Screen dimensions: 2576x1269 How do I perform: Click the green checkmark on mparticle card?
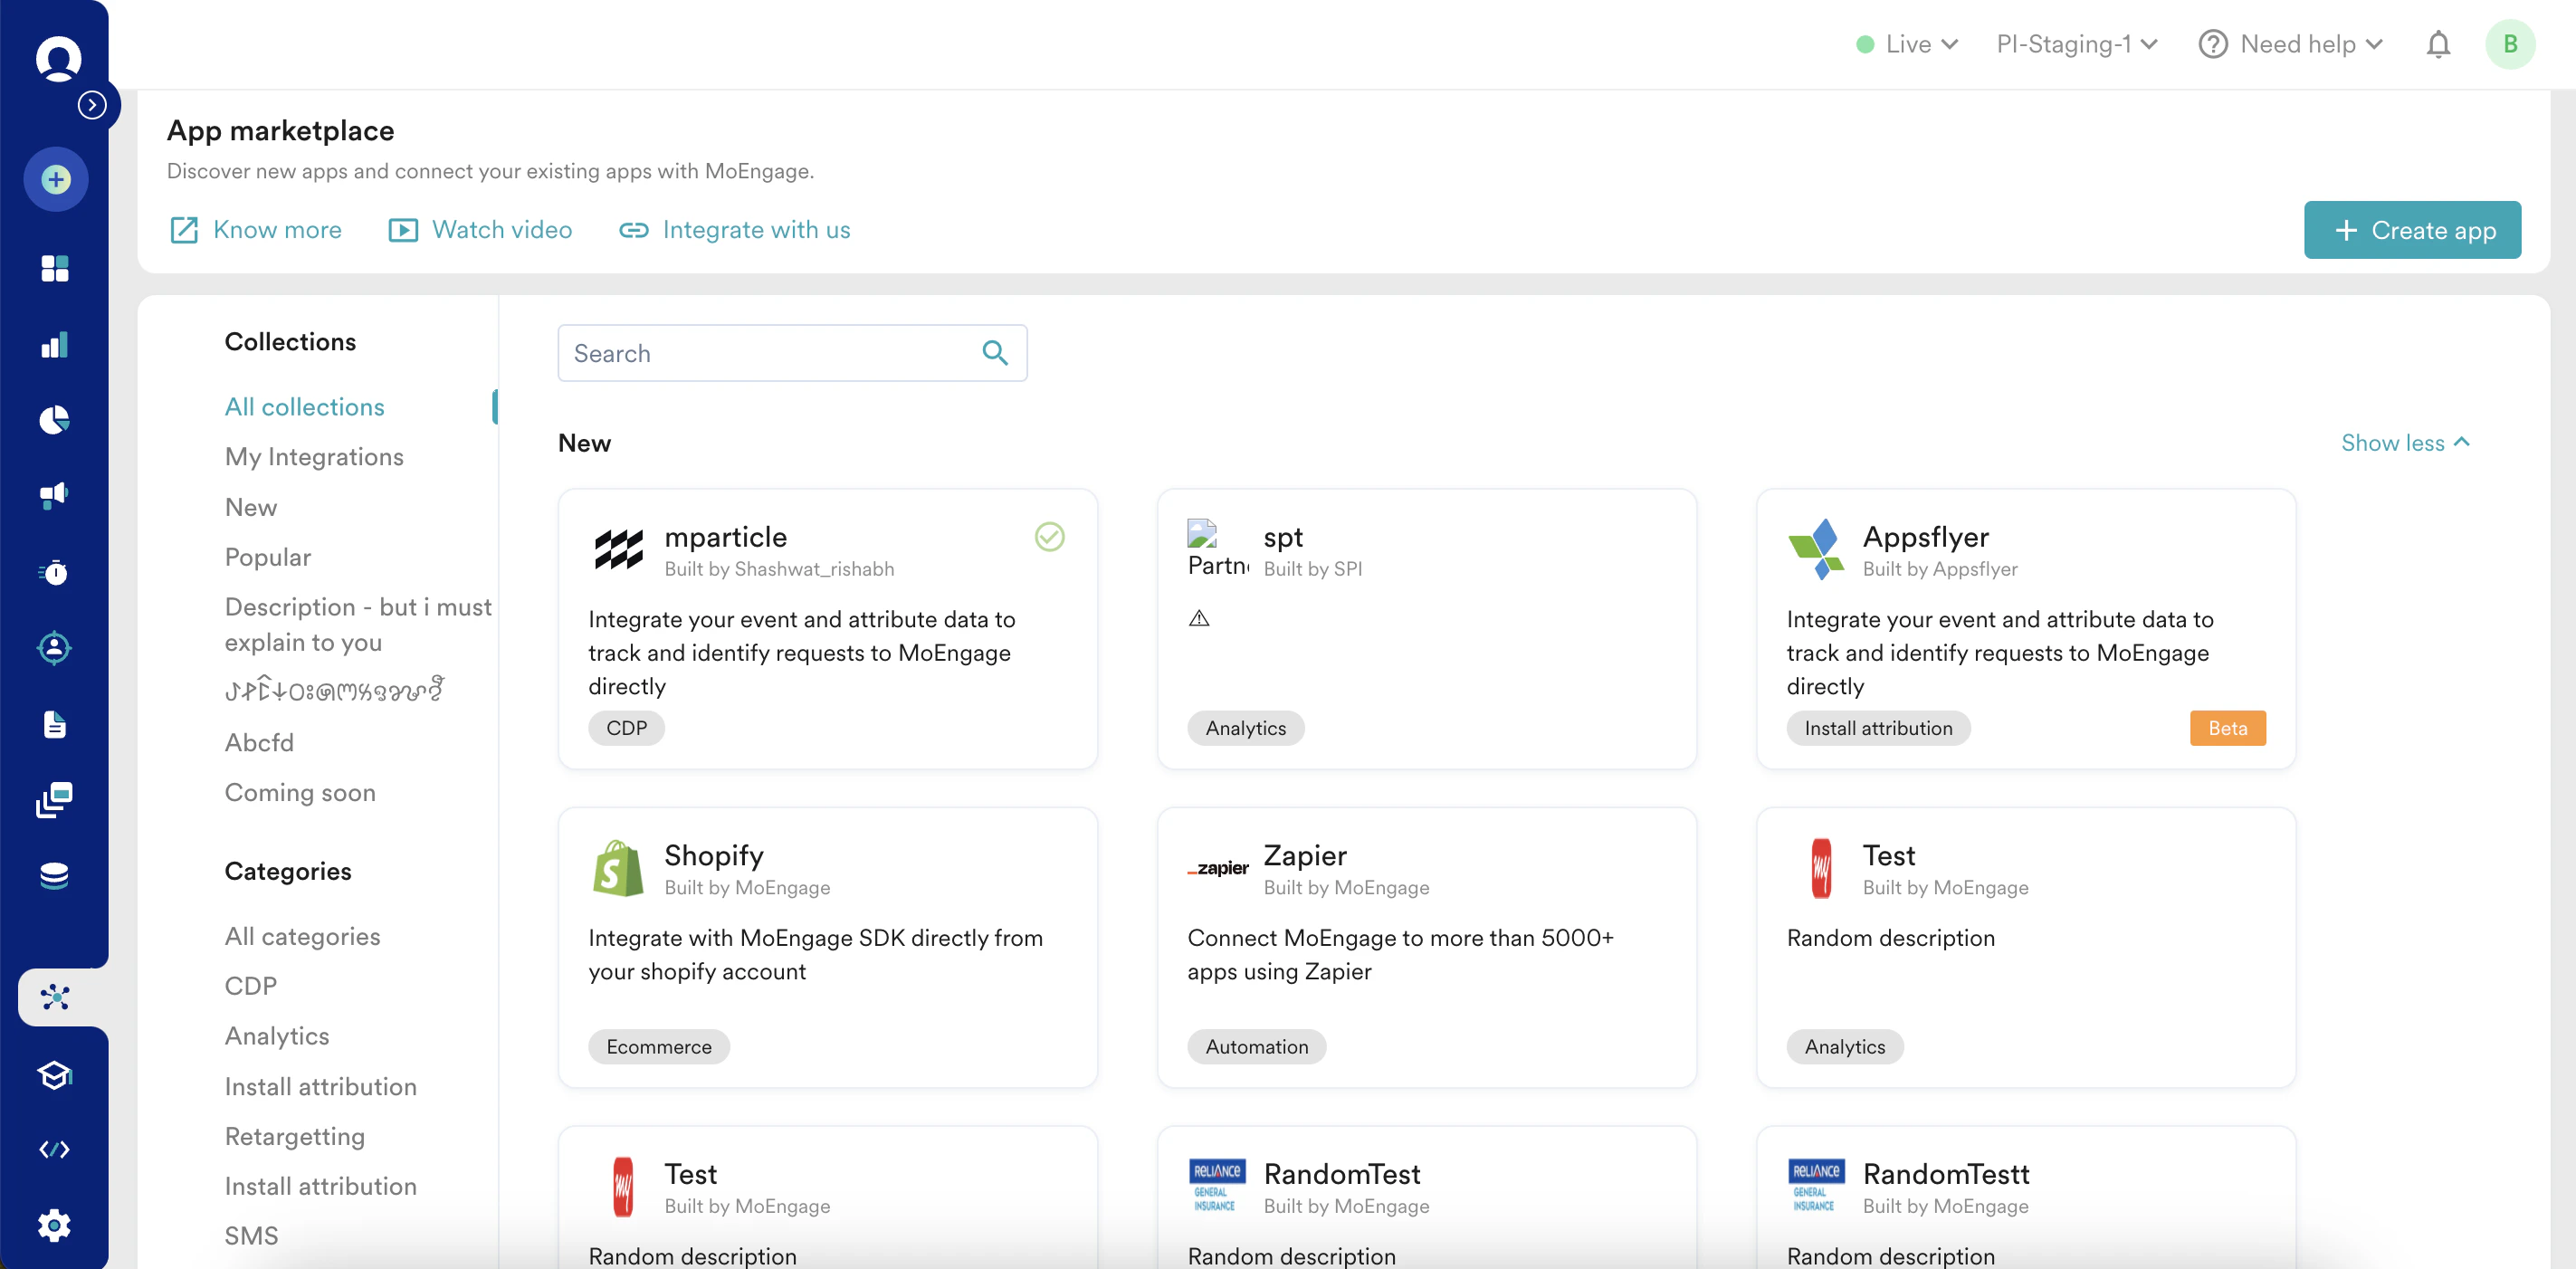pyautogui.click(x=1049, y=537)
